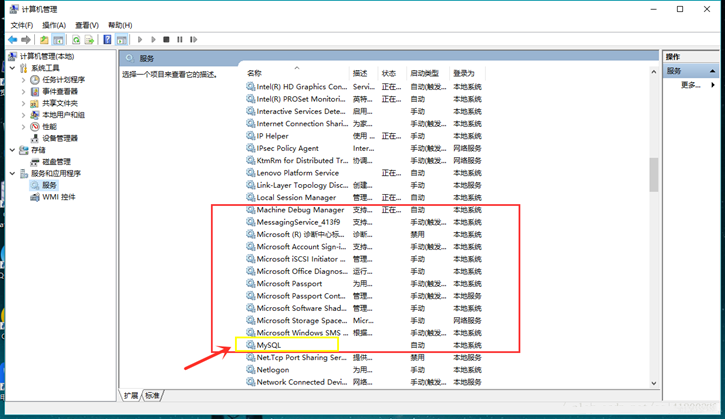
Task: Expand the 任务计划程序 tree node
Action: pyautogui.click(x=23, y=80)
